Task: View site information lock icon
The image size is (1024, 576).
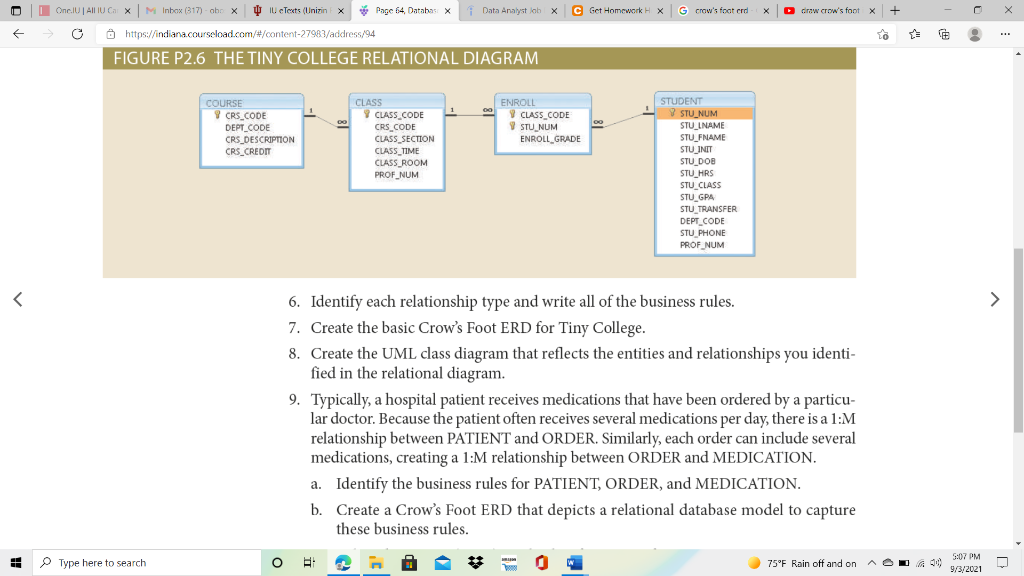Action: (110, 34)
